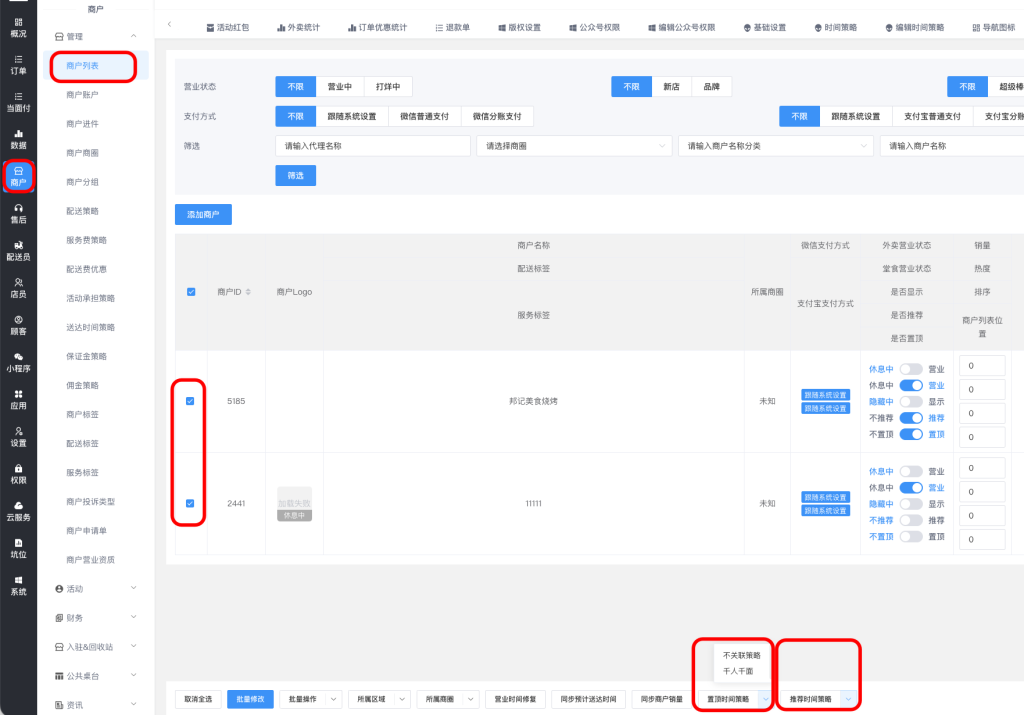Click the 请输入代理名称 input field
Viewport: 1024px width, 715px height.
pos(372,146)
